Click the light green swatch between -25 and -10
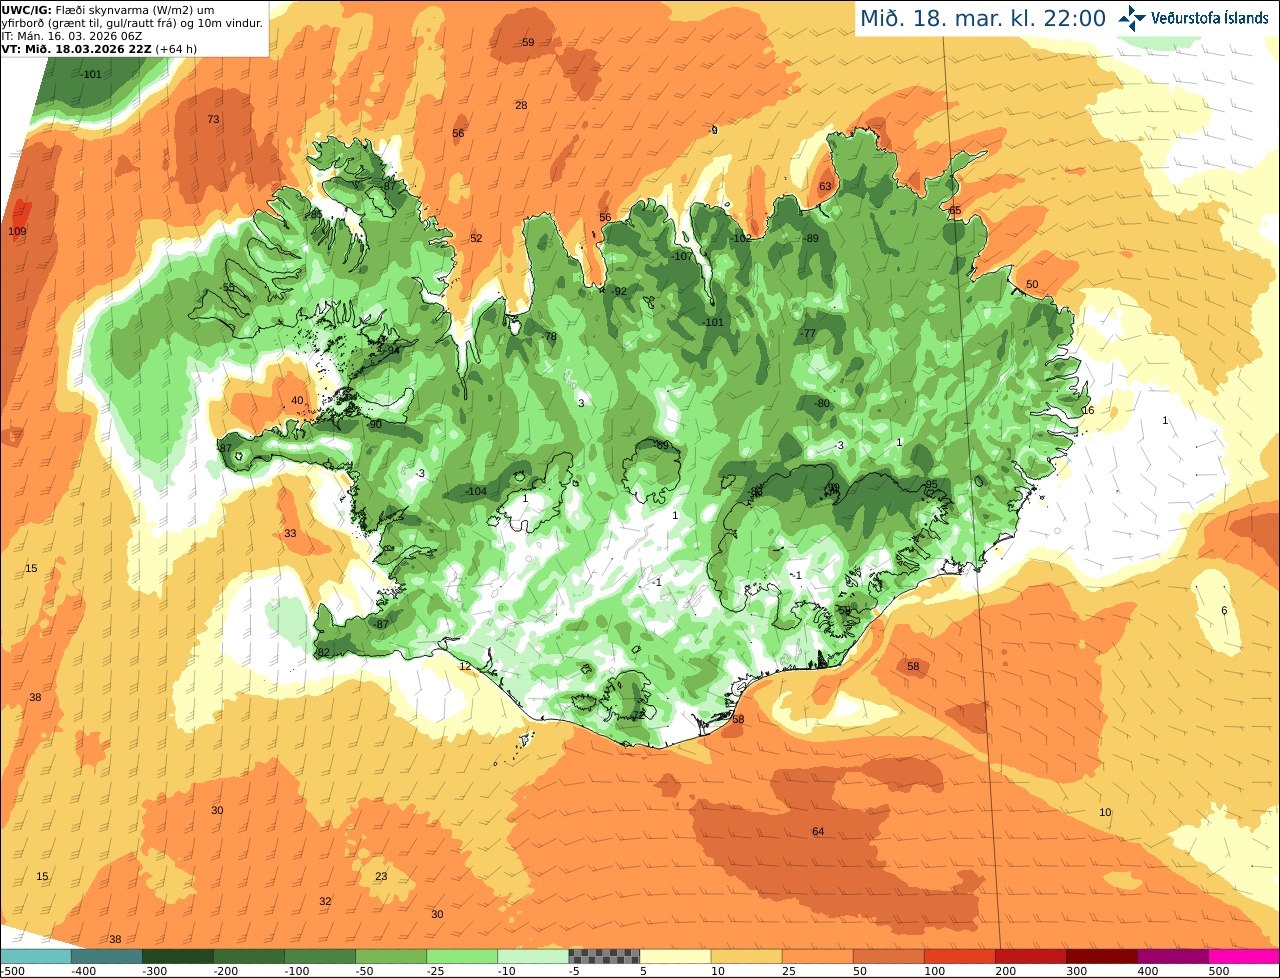 tap(462, 956)
